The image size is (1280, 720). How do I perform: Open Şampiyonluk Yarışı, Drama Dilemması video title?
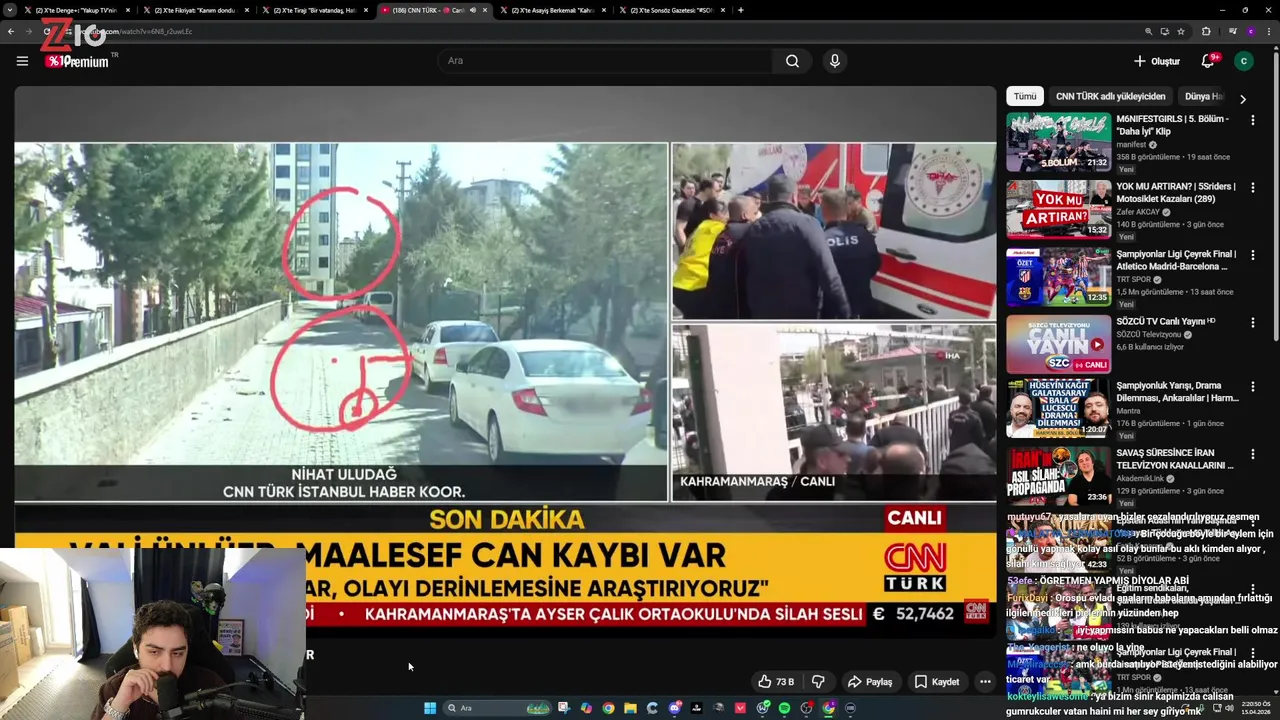click(1177, 392)
